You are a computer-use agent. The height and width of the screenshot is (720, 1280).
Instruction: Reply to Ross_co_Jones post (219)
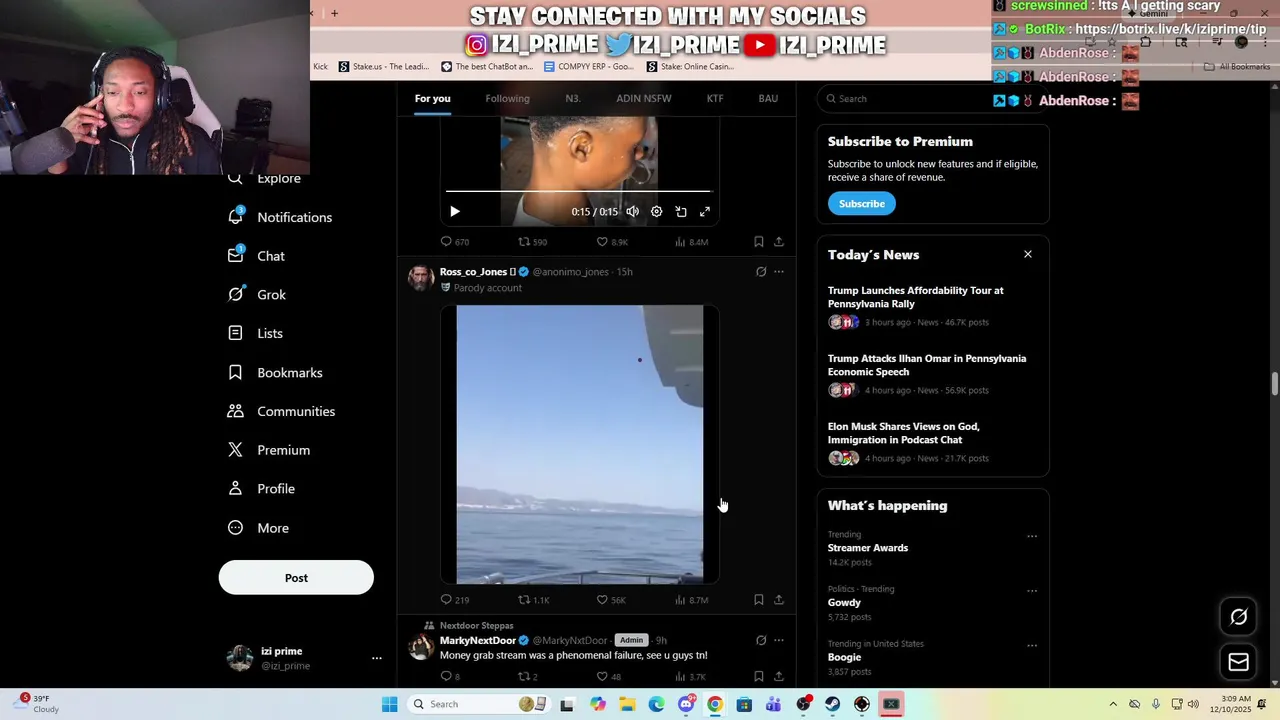click(x=455, y=600)
